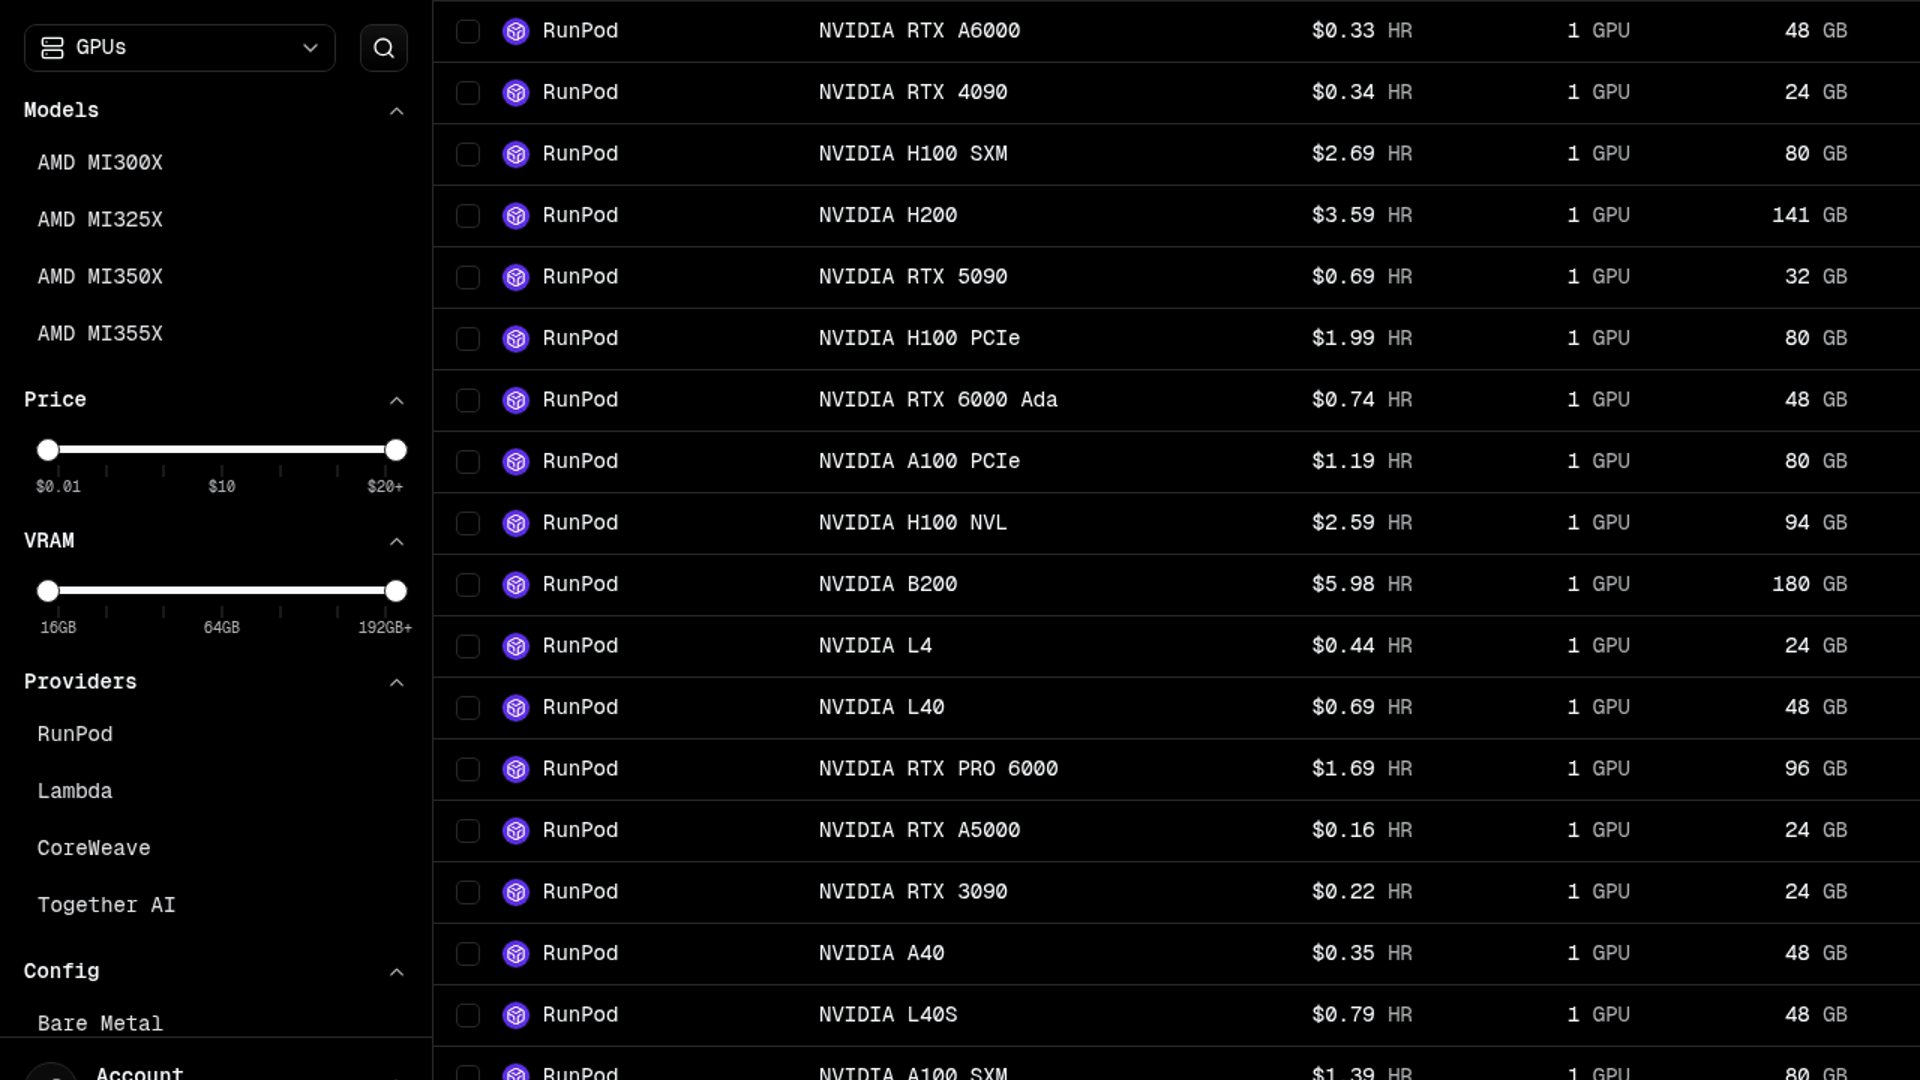Select the NVIDIA H100 SXM row checkbox
The image size is (1920, 1080).
(468, 155)
